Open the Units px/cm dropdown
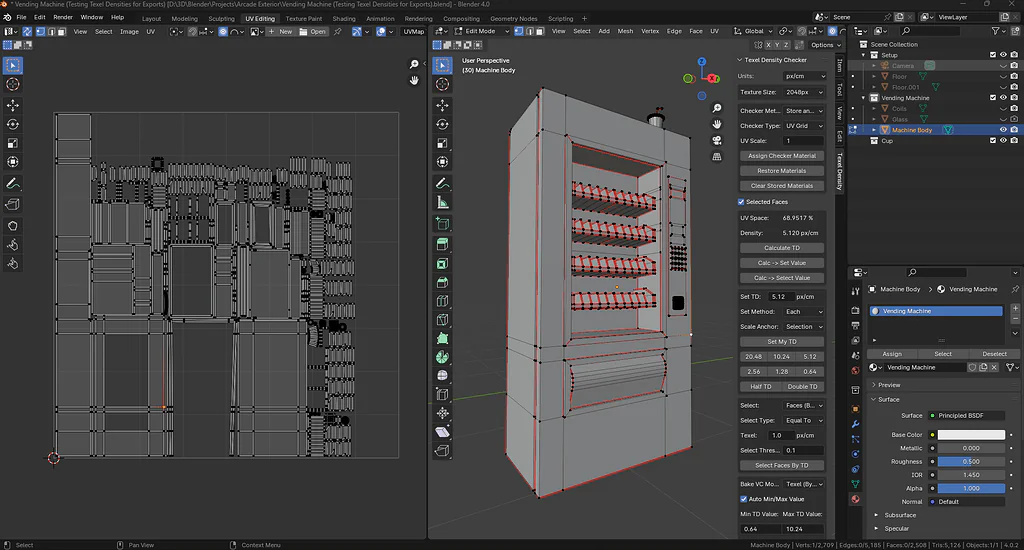 805,76
